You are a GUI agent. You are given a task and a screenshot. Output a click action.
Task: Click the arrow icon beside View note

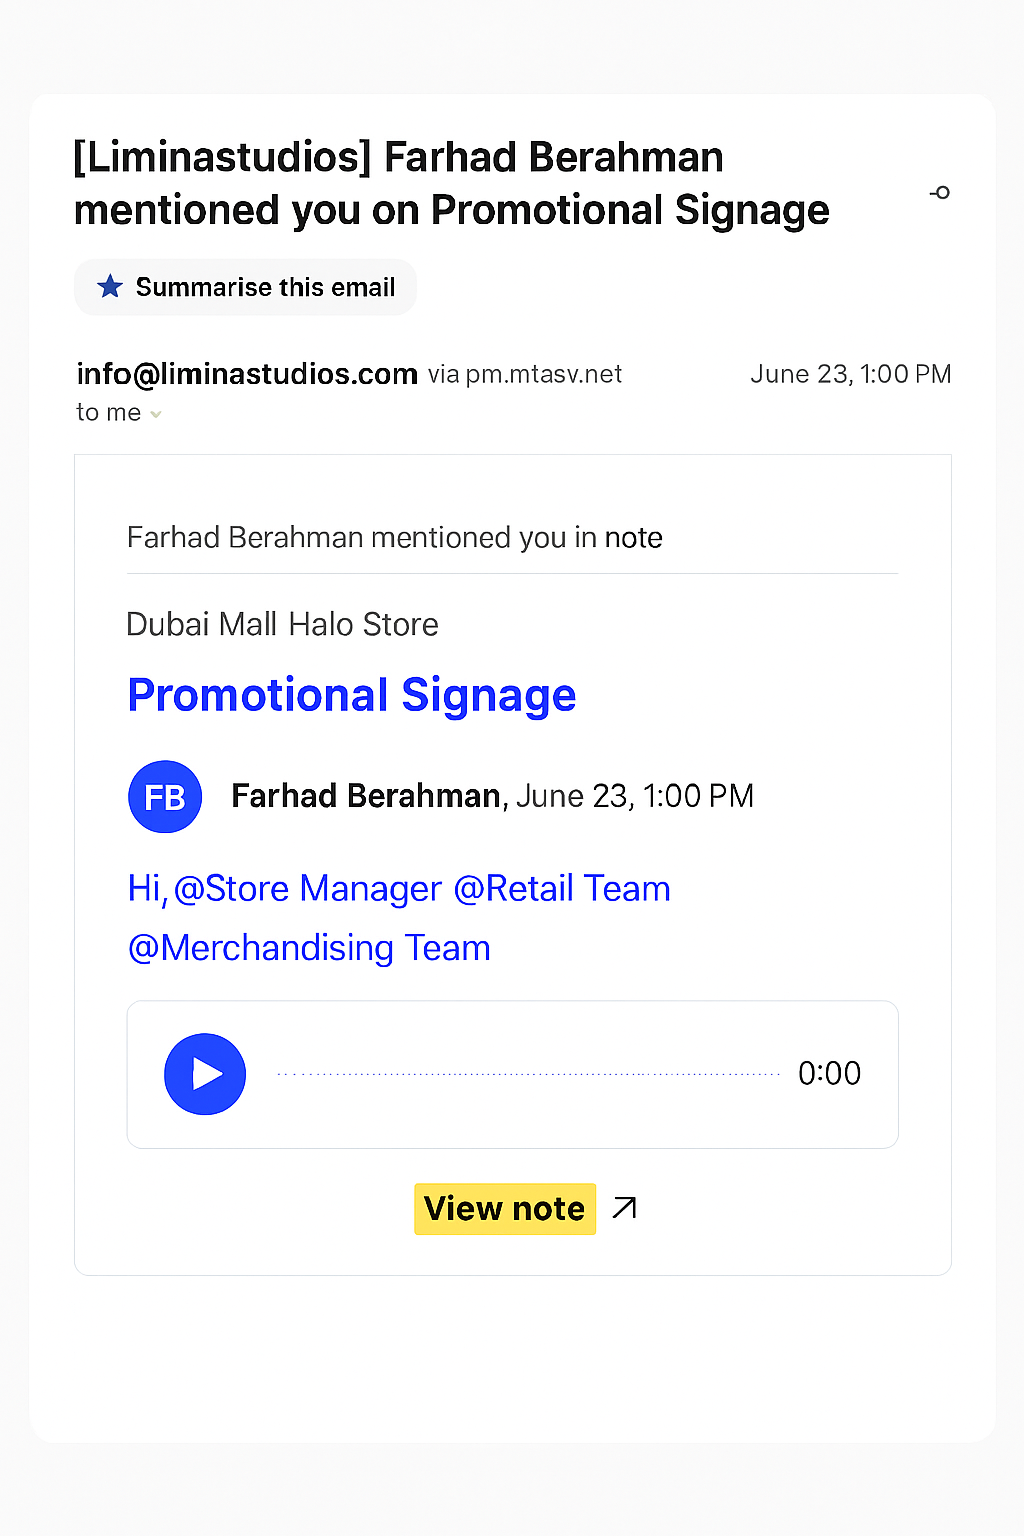coord(625,1208)
